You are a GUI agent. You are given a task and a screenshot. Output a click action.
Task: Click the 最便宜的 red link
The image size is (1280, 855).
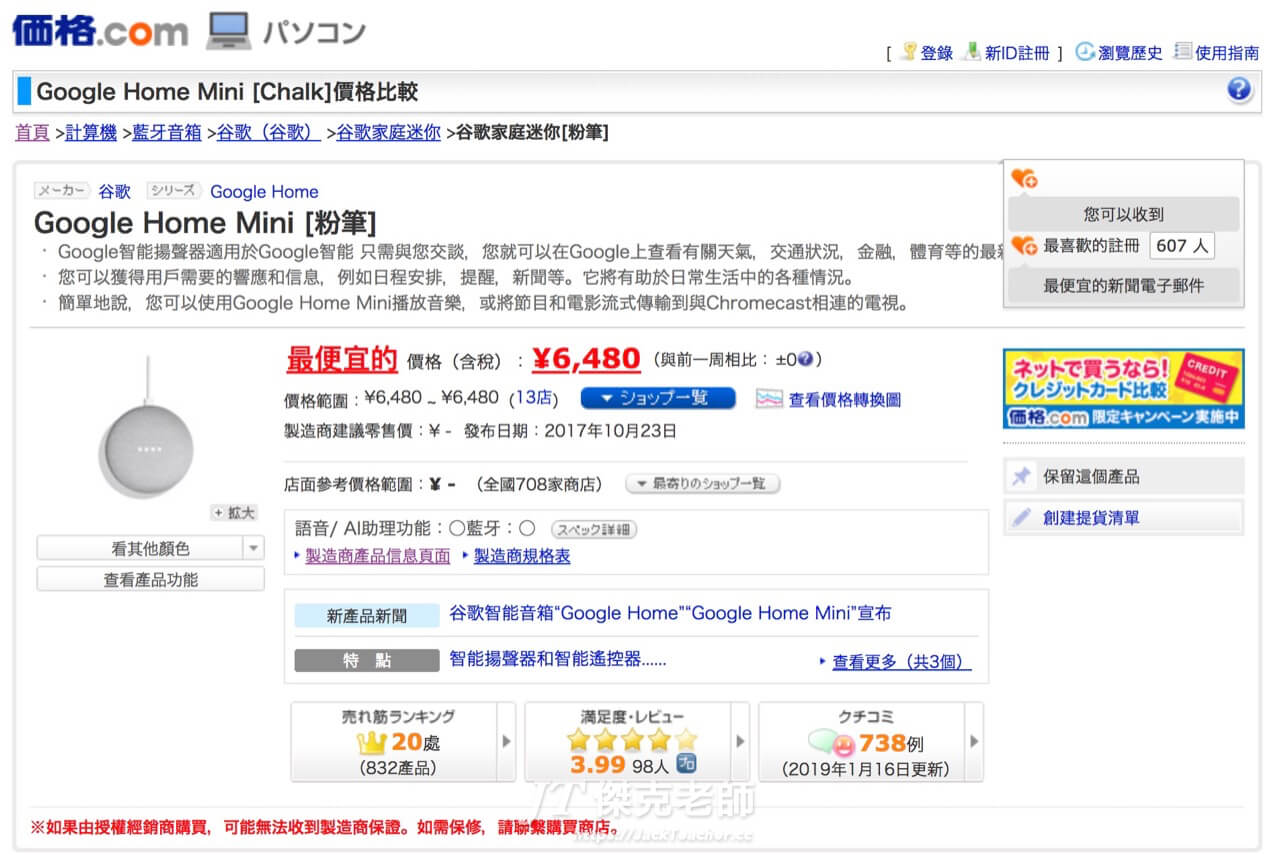tap(342, 359)
